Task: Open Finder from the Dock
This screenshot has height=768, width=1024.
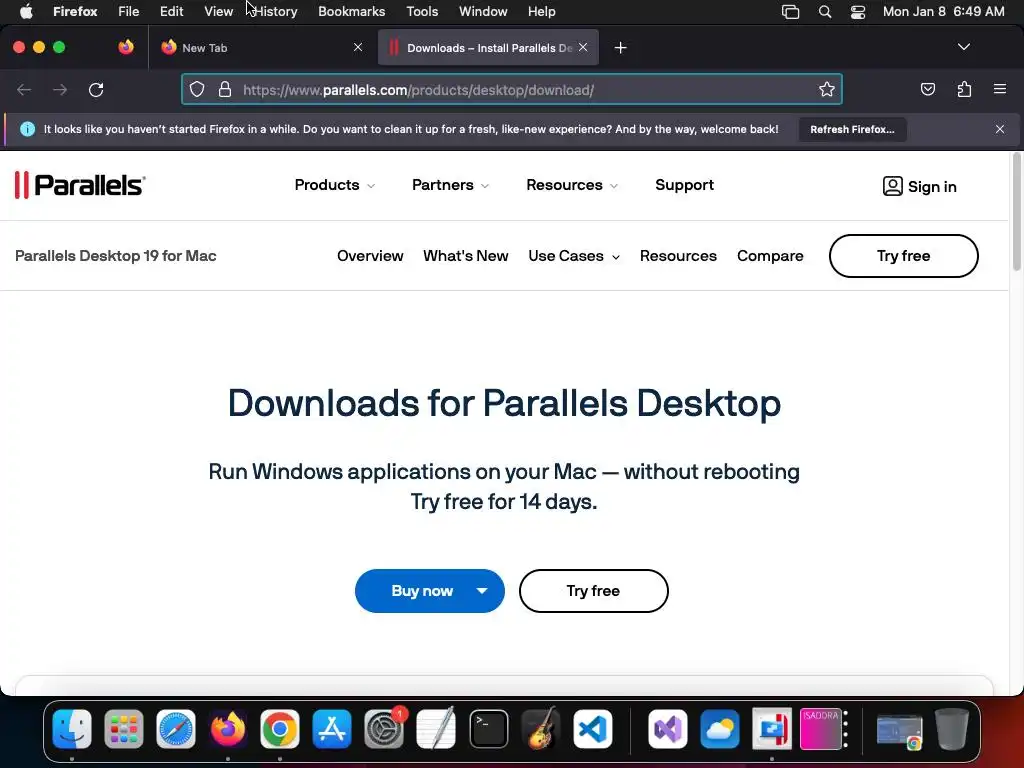Action: pyautogui.click(x=72, y=729)
